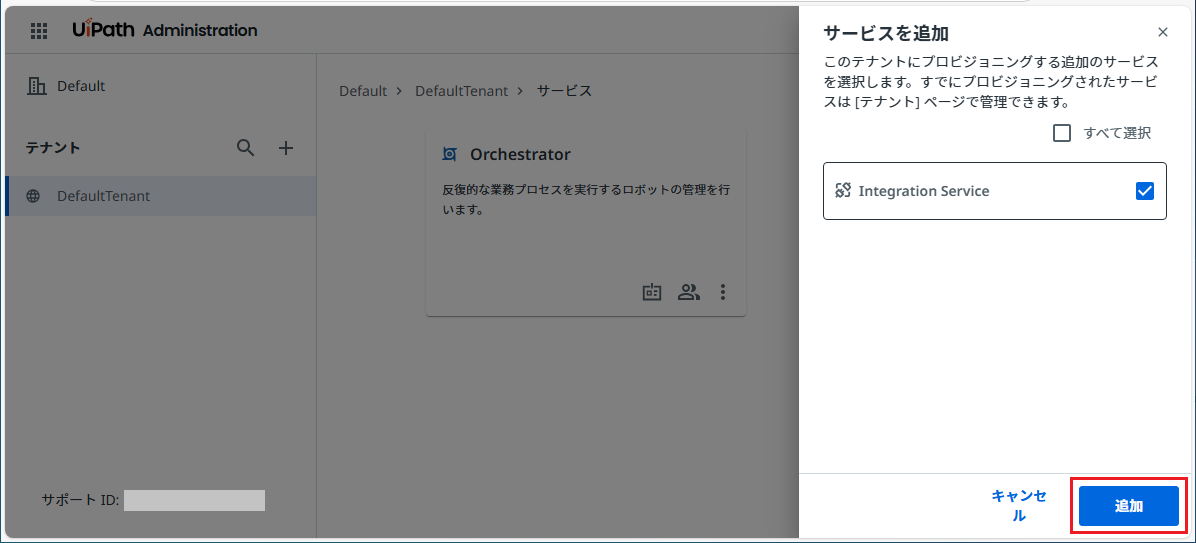Uncheck the Integration Service checkbox
This screenshot has width=1196, height=543.
tap(1145, 191)
